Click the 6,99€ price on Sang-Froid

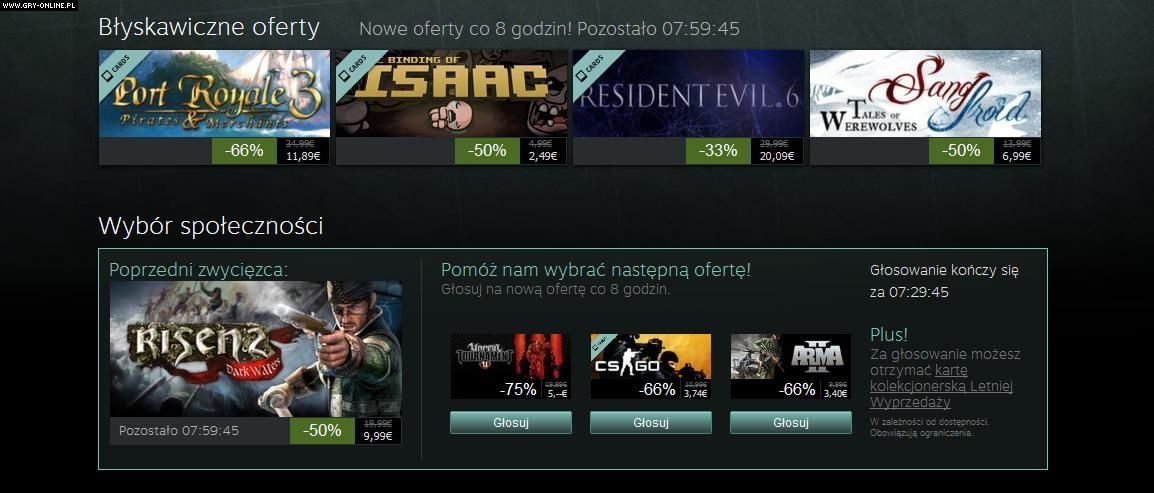(x=1016, y=156)
